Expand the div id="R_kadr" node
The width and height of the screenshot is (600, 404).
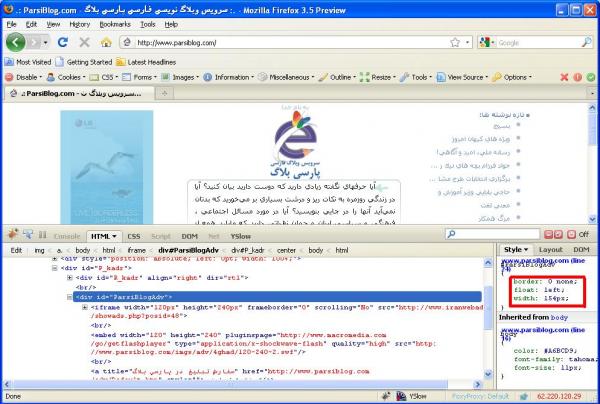pos(70,278)
